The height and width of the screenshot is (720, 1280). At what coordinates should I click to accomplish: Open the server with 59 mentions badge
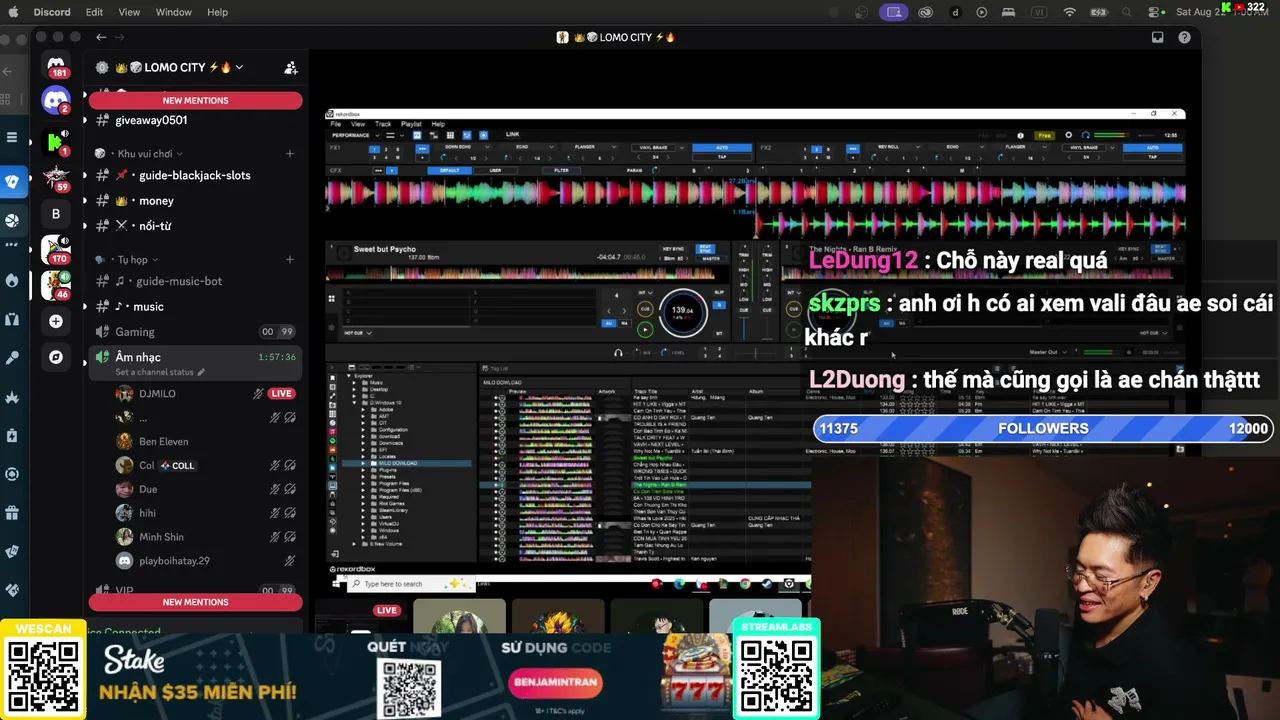tap(56, 177)
